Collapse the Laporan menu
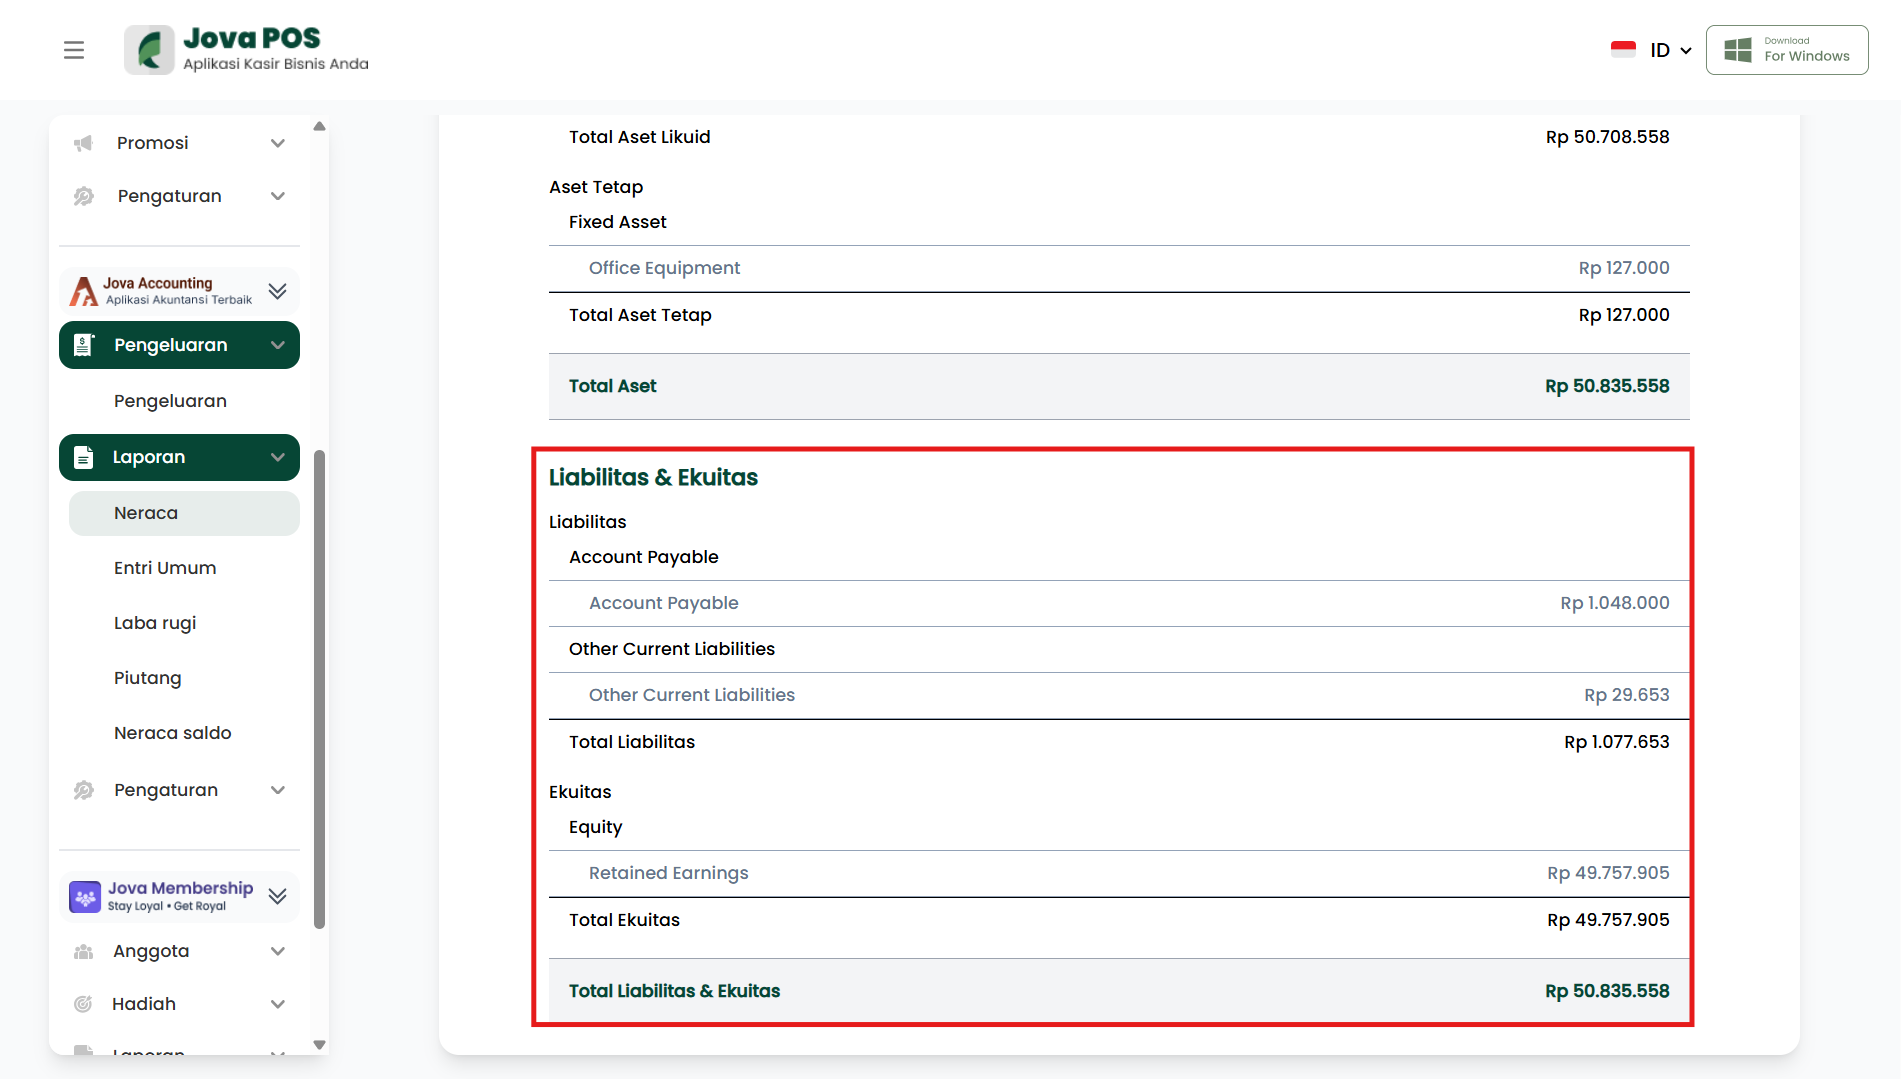This screenshot has width=1901, height=1079. click(278, 457)
